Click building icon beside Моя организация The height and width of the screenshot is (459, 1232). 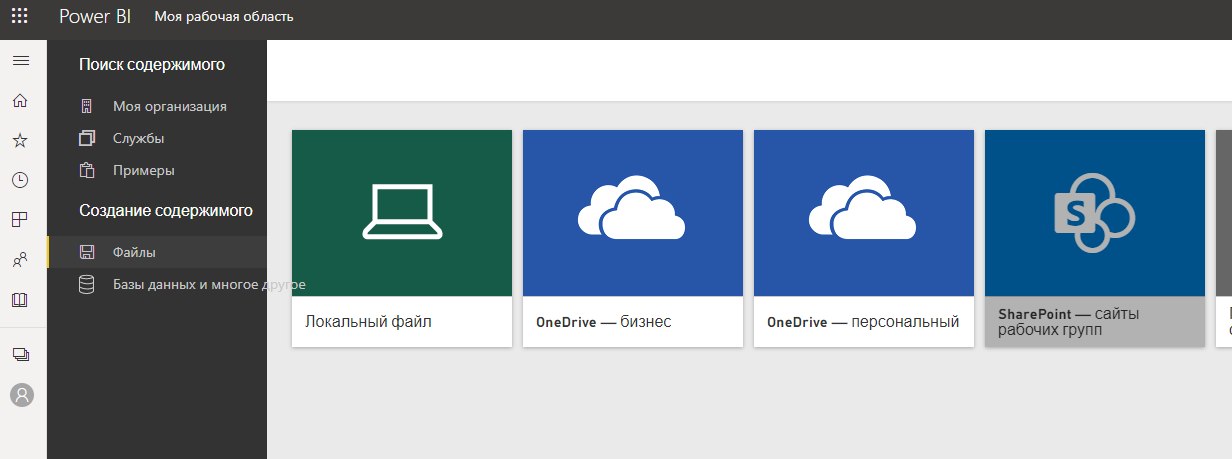(87, 106)
